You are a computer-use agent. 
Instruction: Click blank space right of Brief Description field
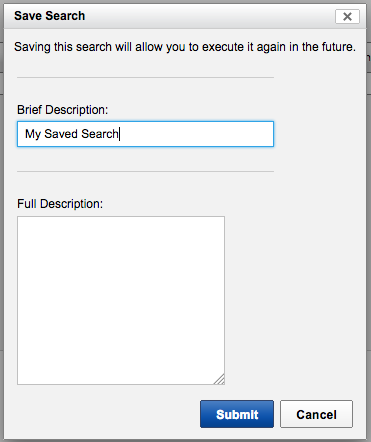click(x=319, y=134)
